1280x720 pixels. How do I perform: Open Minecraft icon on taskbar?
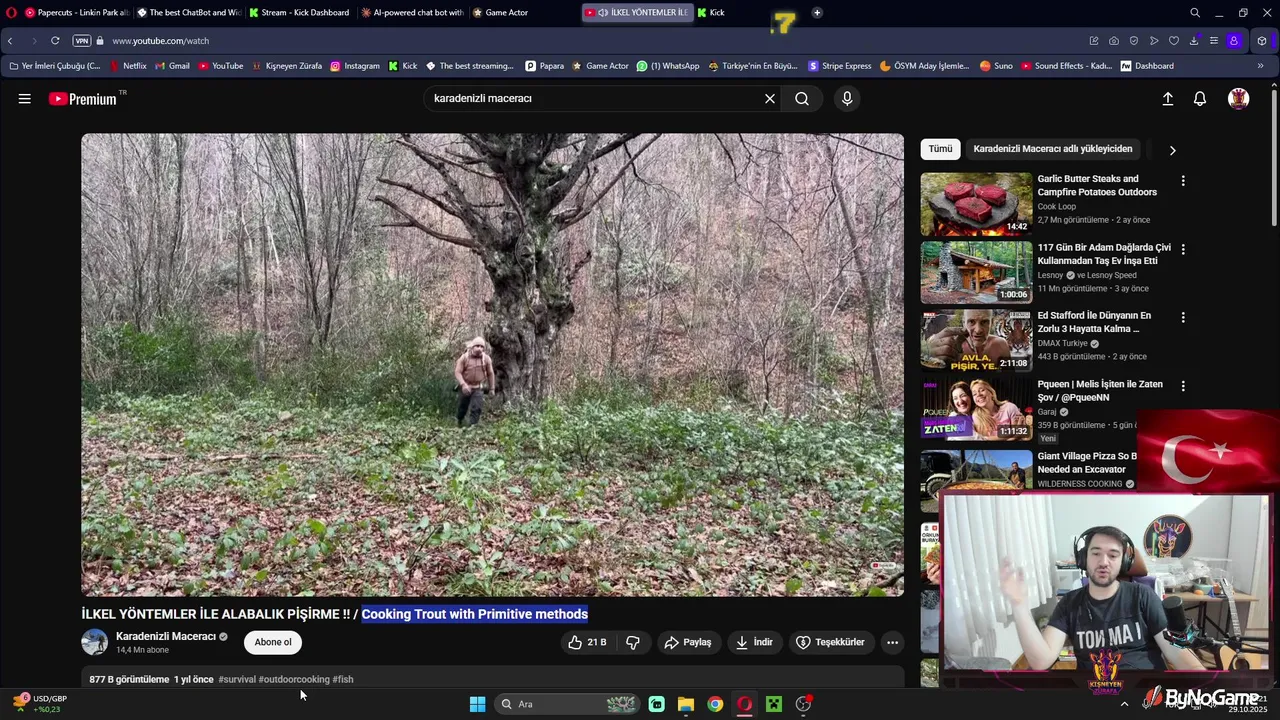[x=773, y=704]
